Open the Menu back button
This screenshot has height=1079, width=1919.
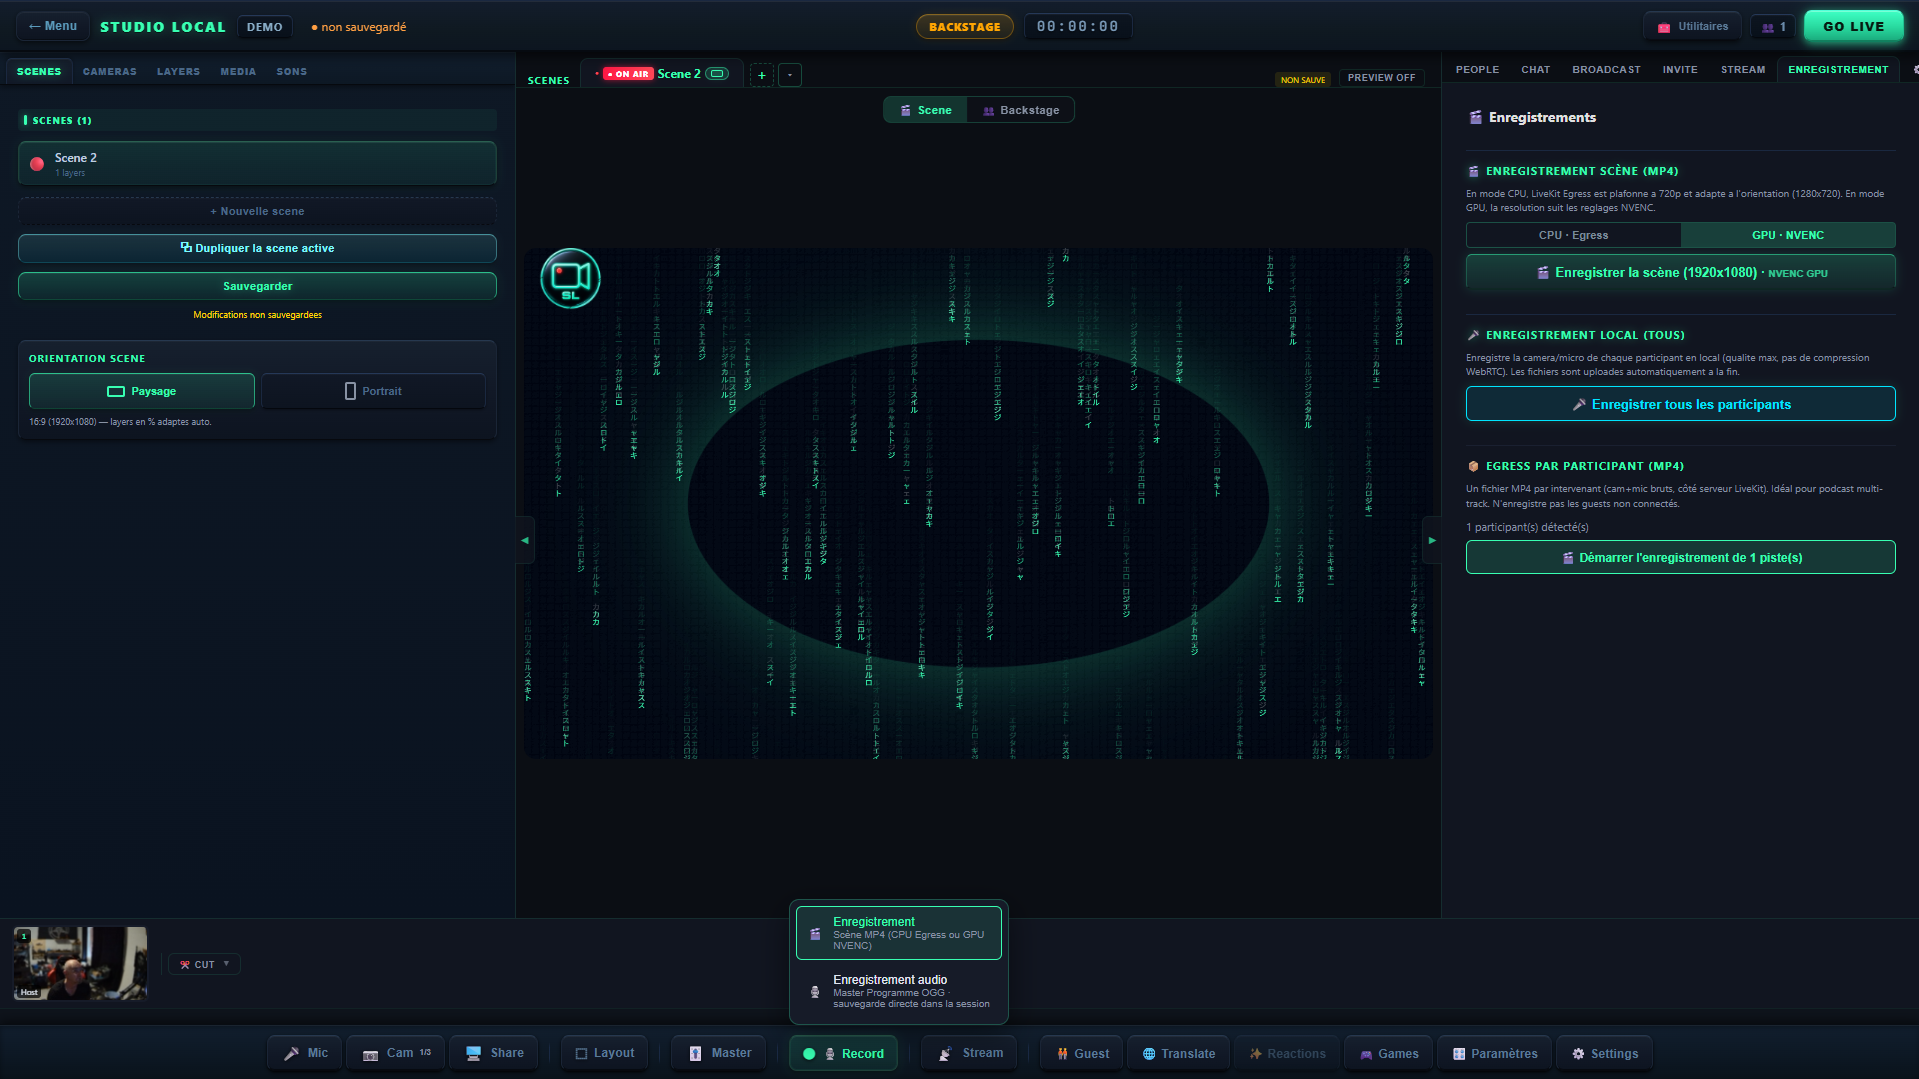(x=53, y=27)
